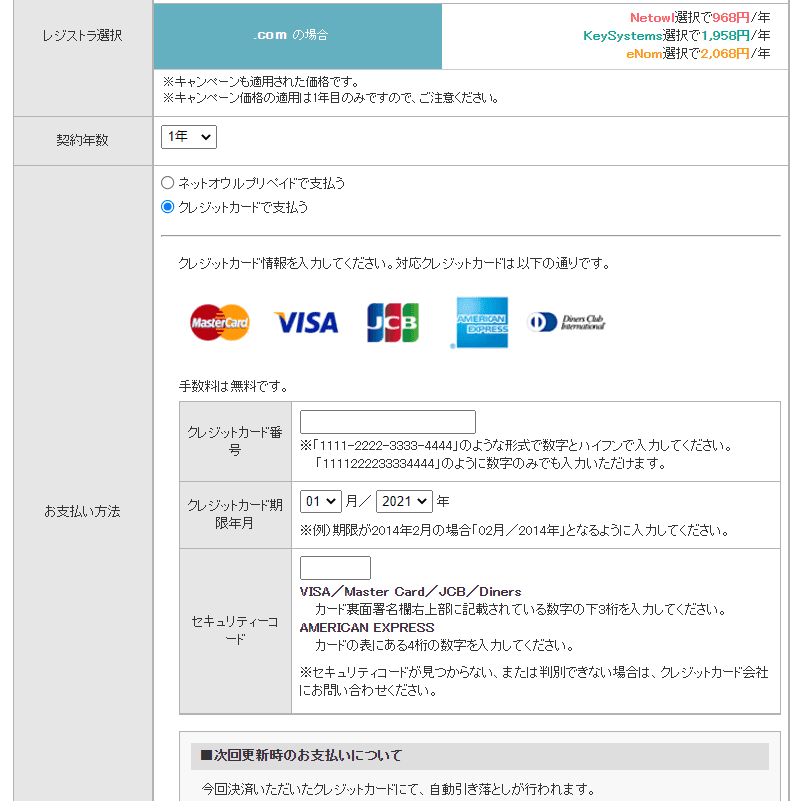Image resolution: width=811 pixels, height=801 pixels.
Task: Click the ■次回更新時のお支払いについて heading
Action: pos(301,755)
